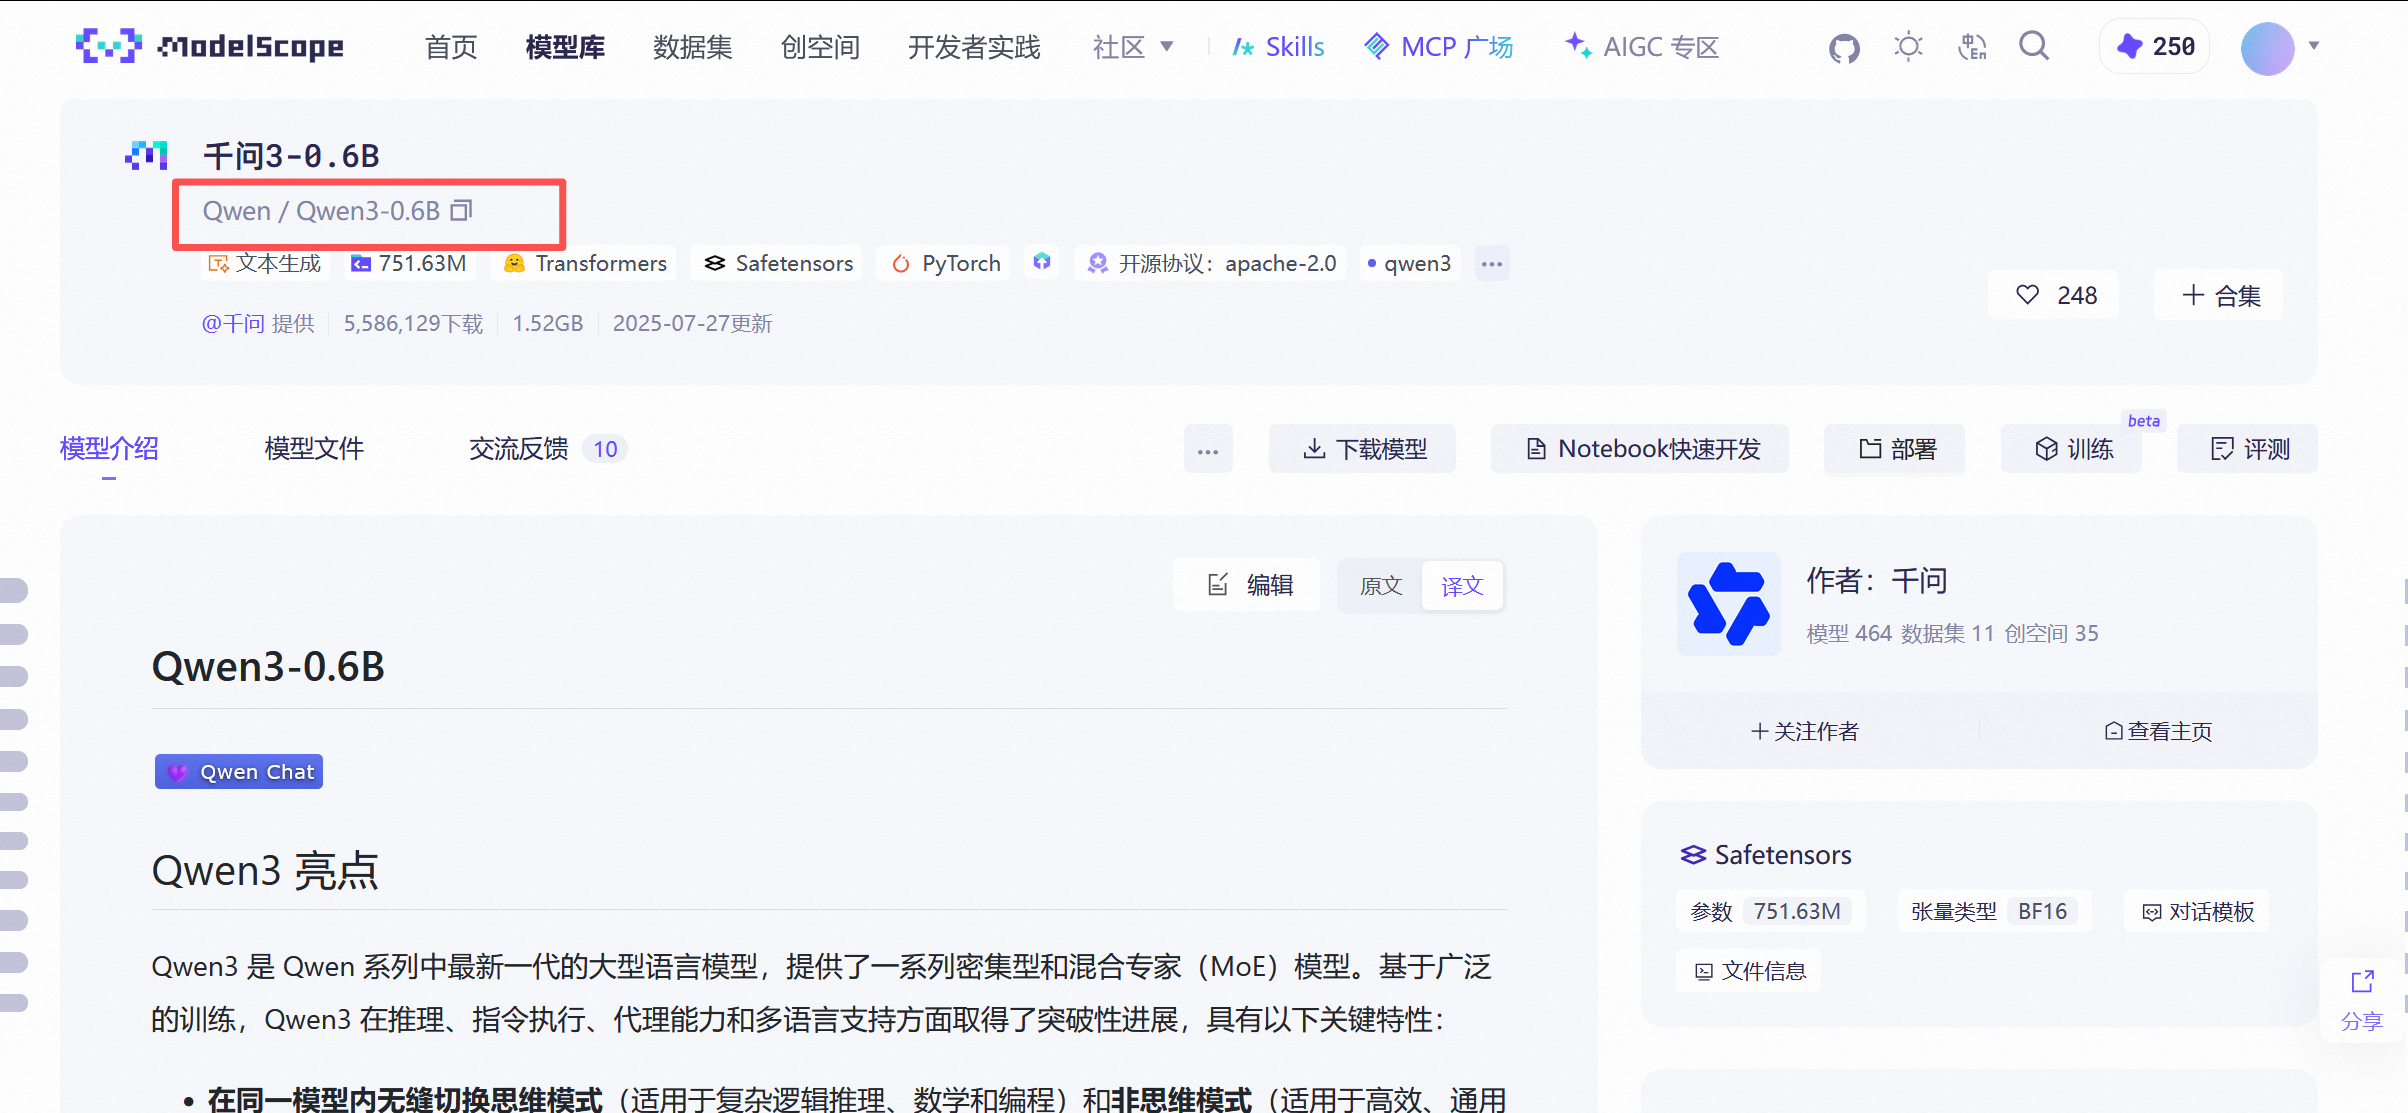Select the qwen3 tag
2408x1113 pixels.
[1409, 263]
